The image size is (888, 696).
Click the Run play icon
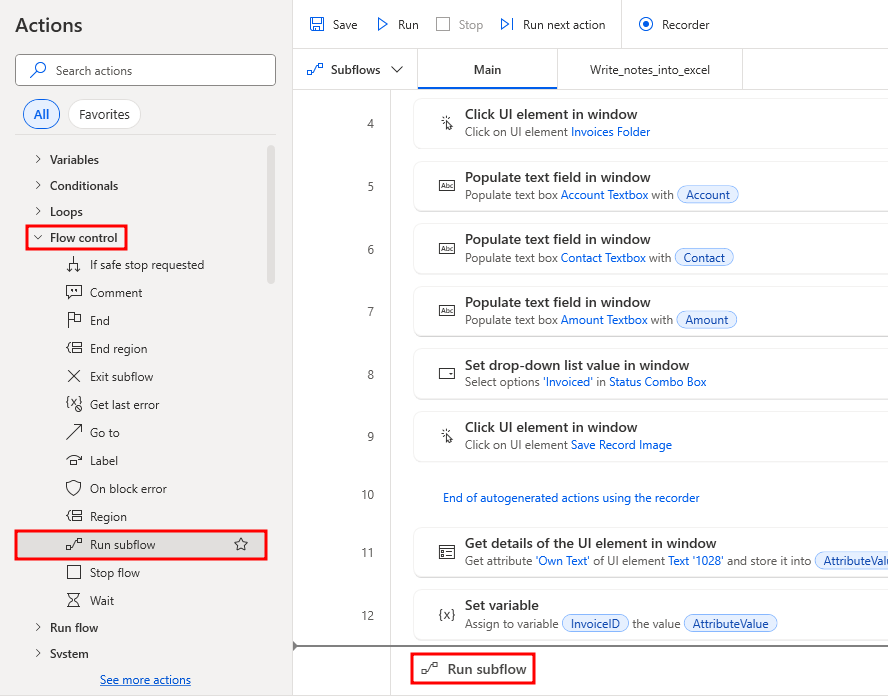[382, 24]
